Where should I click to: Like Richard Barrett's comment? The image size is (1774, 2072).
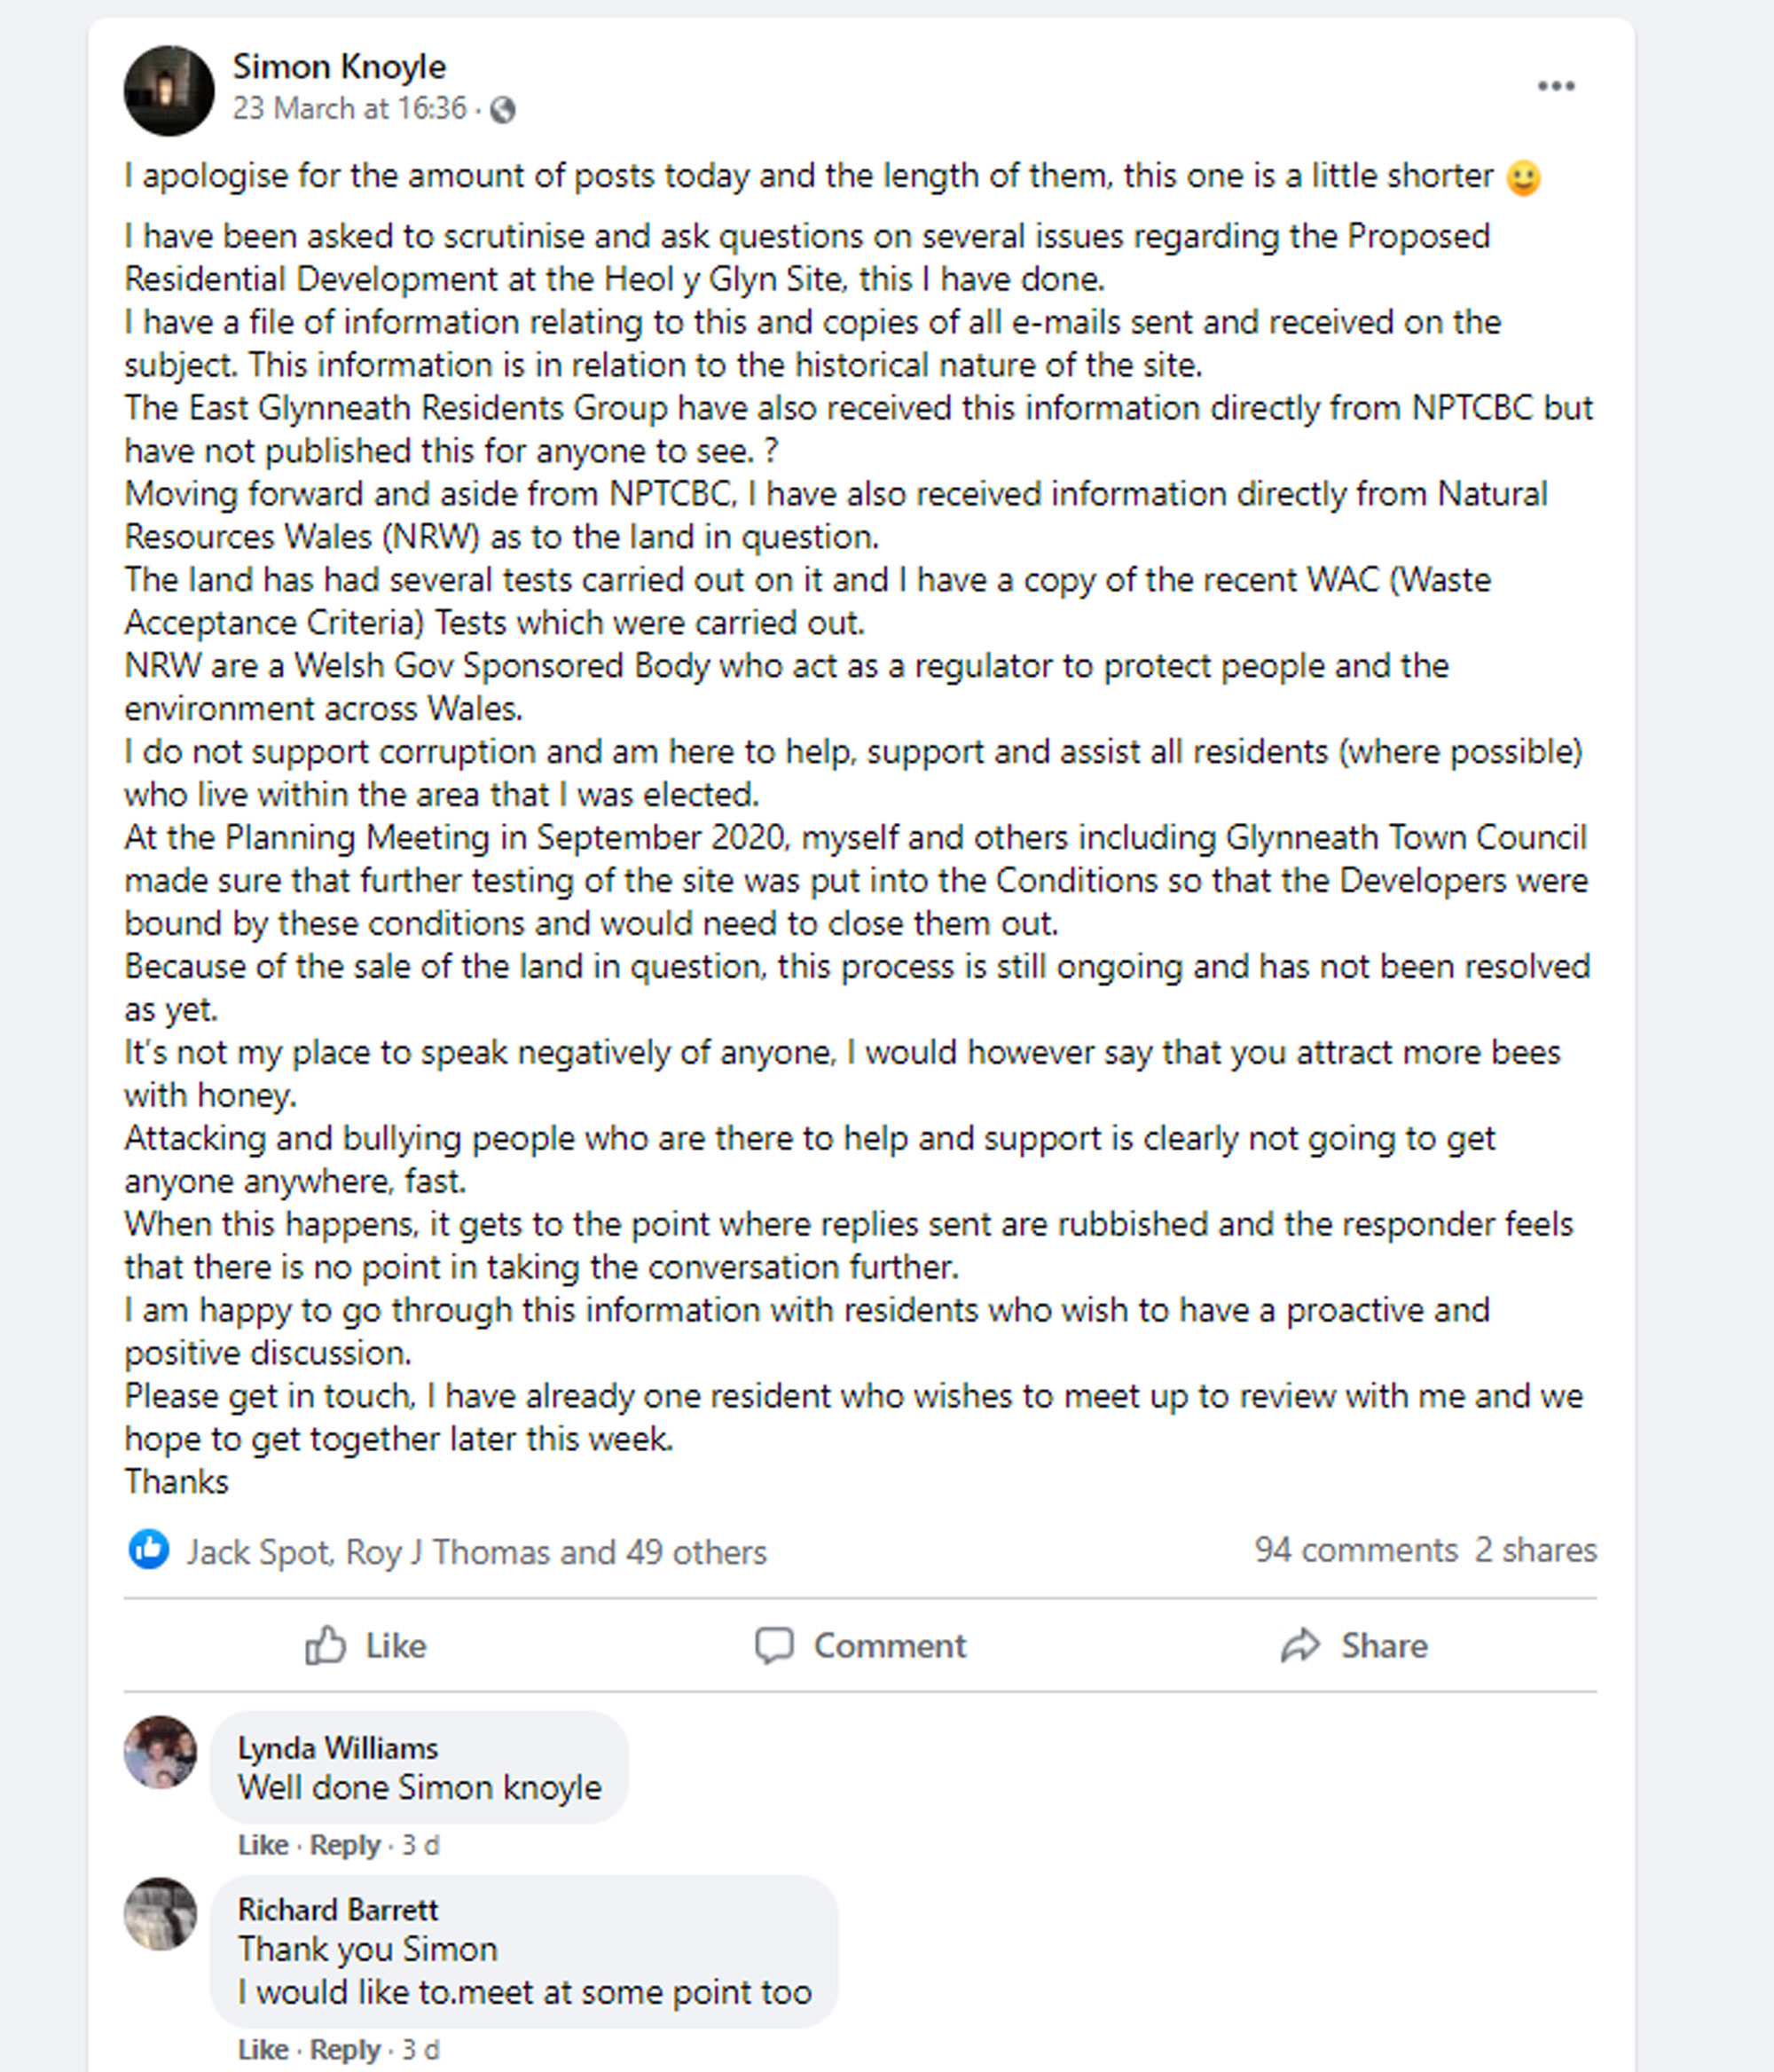click(263, 2049)
